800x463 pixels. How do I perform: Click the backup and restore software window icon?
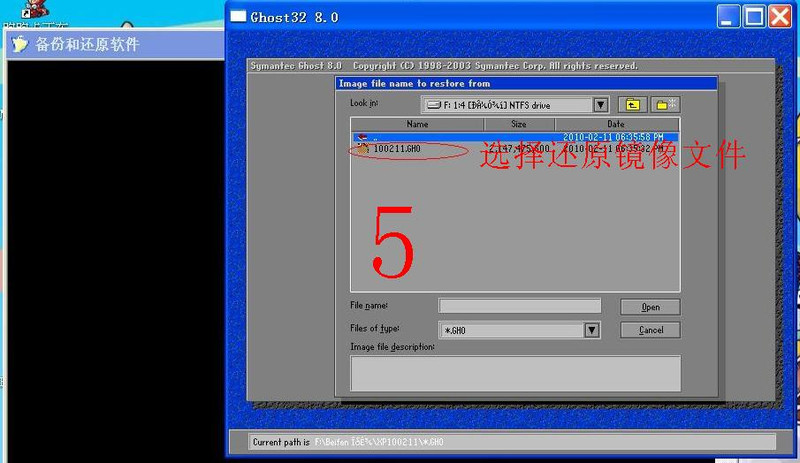tap(19, 44)
